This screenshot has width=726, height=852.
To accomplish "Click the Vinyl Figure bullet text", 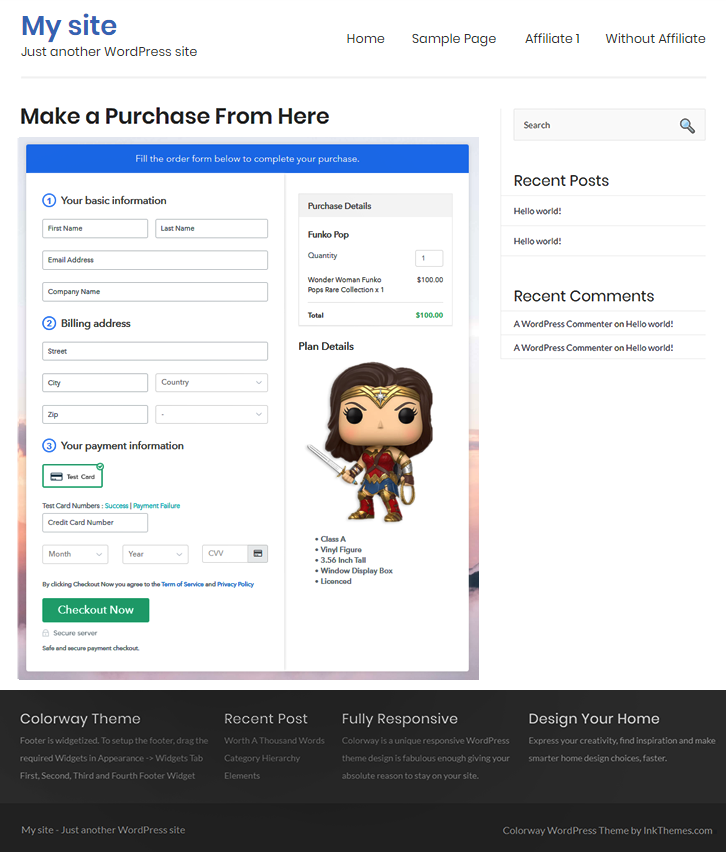I will (x=341, y=549).
